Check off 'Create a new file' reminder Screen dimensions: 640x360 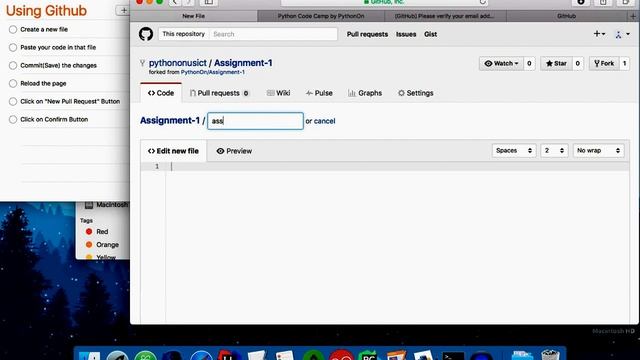click(13, 29)
